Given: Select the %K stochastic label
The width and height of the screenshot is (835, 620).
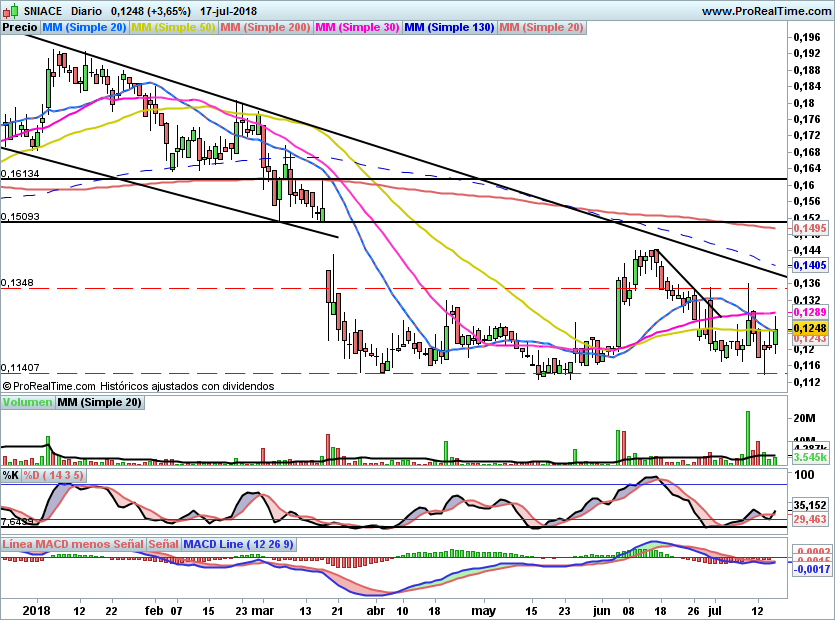Looking at the screenshot, I should [x=11, y=475].
